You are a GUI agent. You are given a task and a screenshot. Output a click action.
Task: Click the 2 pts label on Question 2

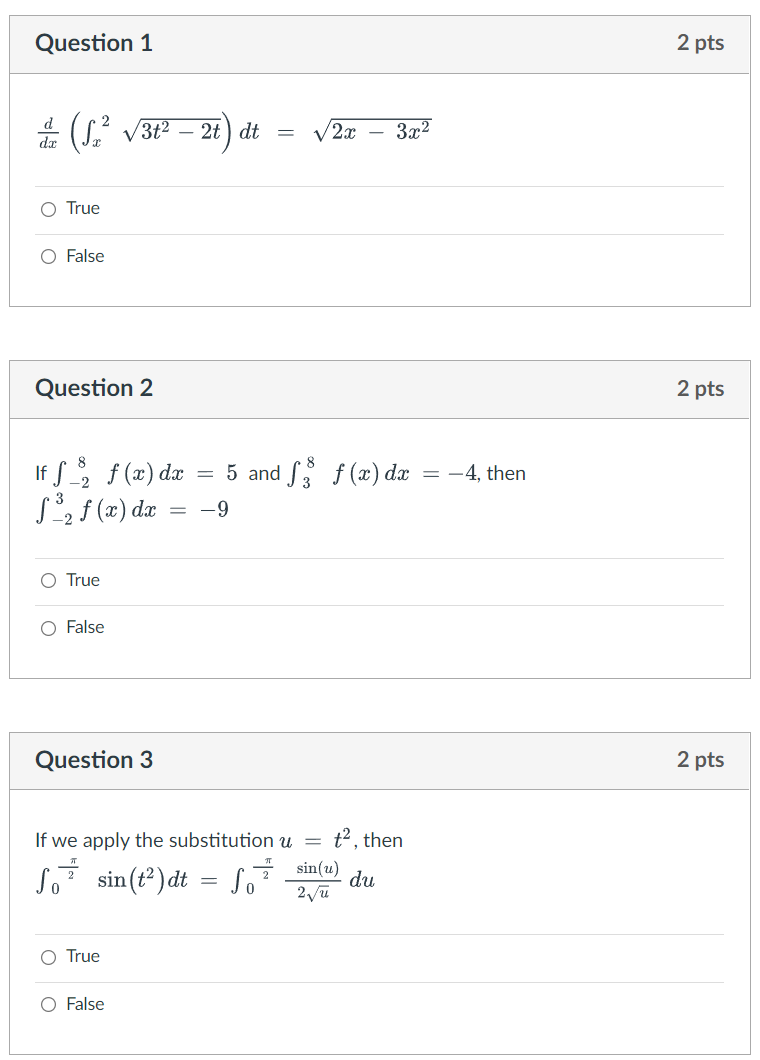click(x=702, y=388)
